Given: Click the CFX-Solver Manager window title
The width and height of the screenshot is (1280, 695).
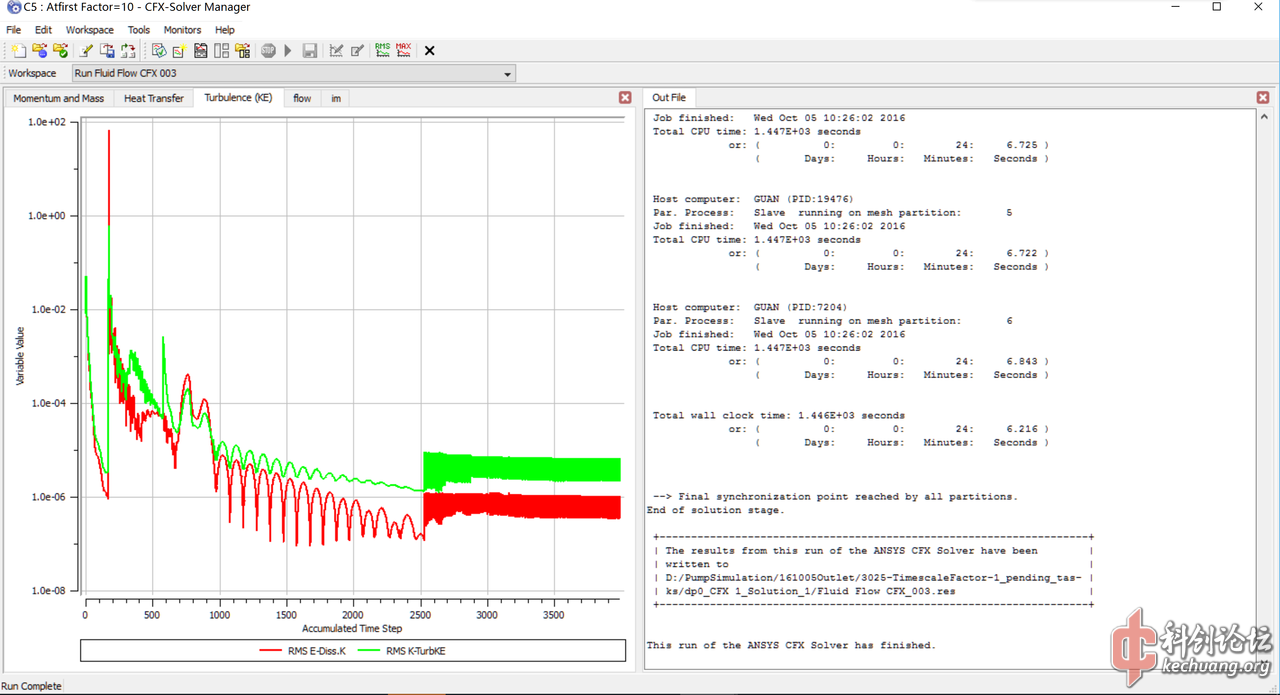Looking at the screenshot, I should [137, 8].
